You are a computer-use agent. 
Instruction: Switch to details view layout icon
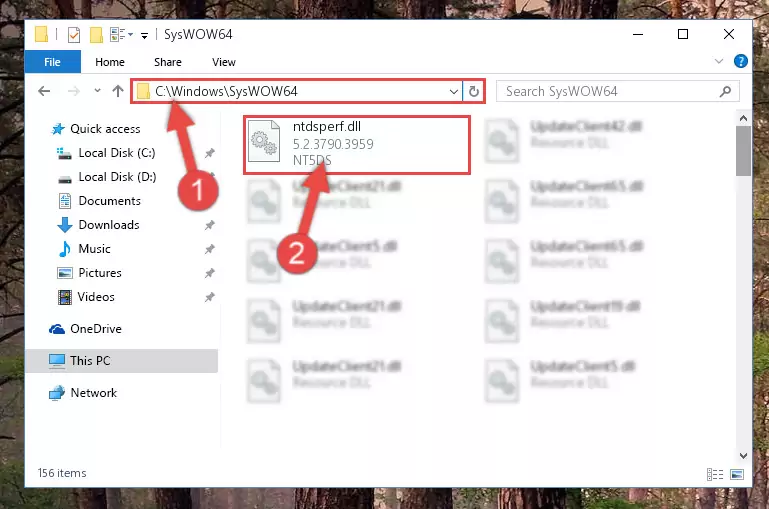715,474
